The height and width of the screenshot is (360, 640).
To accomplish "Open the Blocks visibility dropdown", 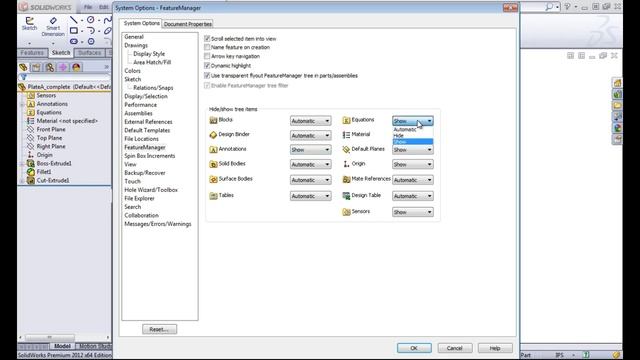I will point(311,121).
